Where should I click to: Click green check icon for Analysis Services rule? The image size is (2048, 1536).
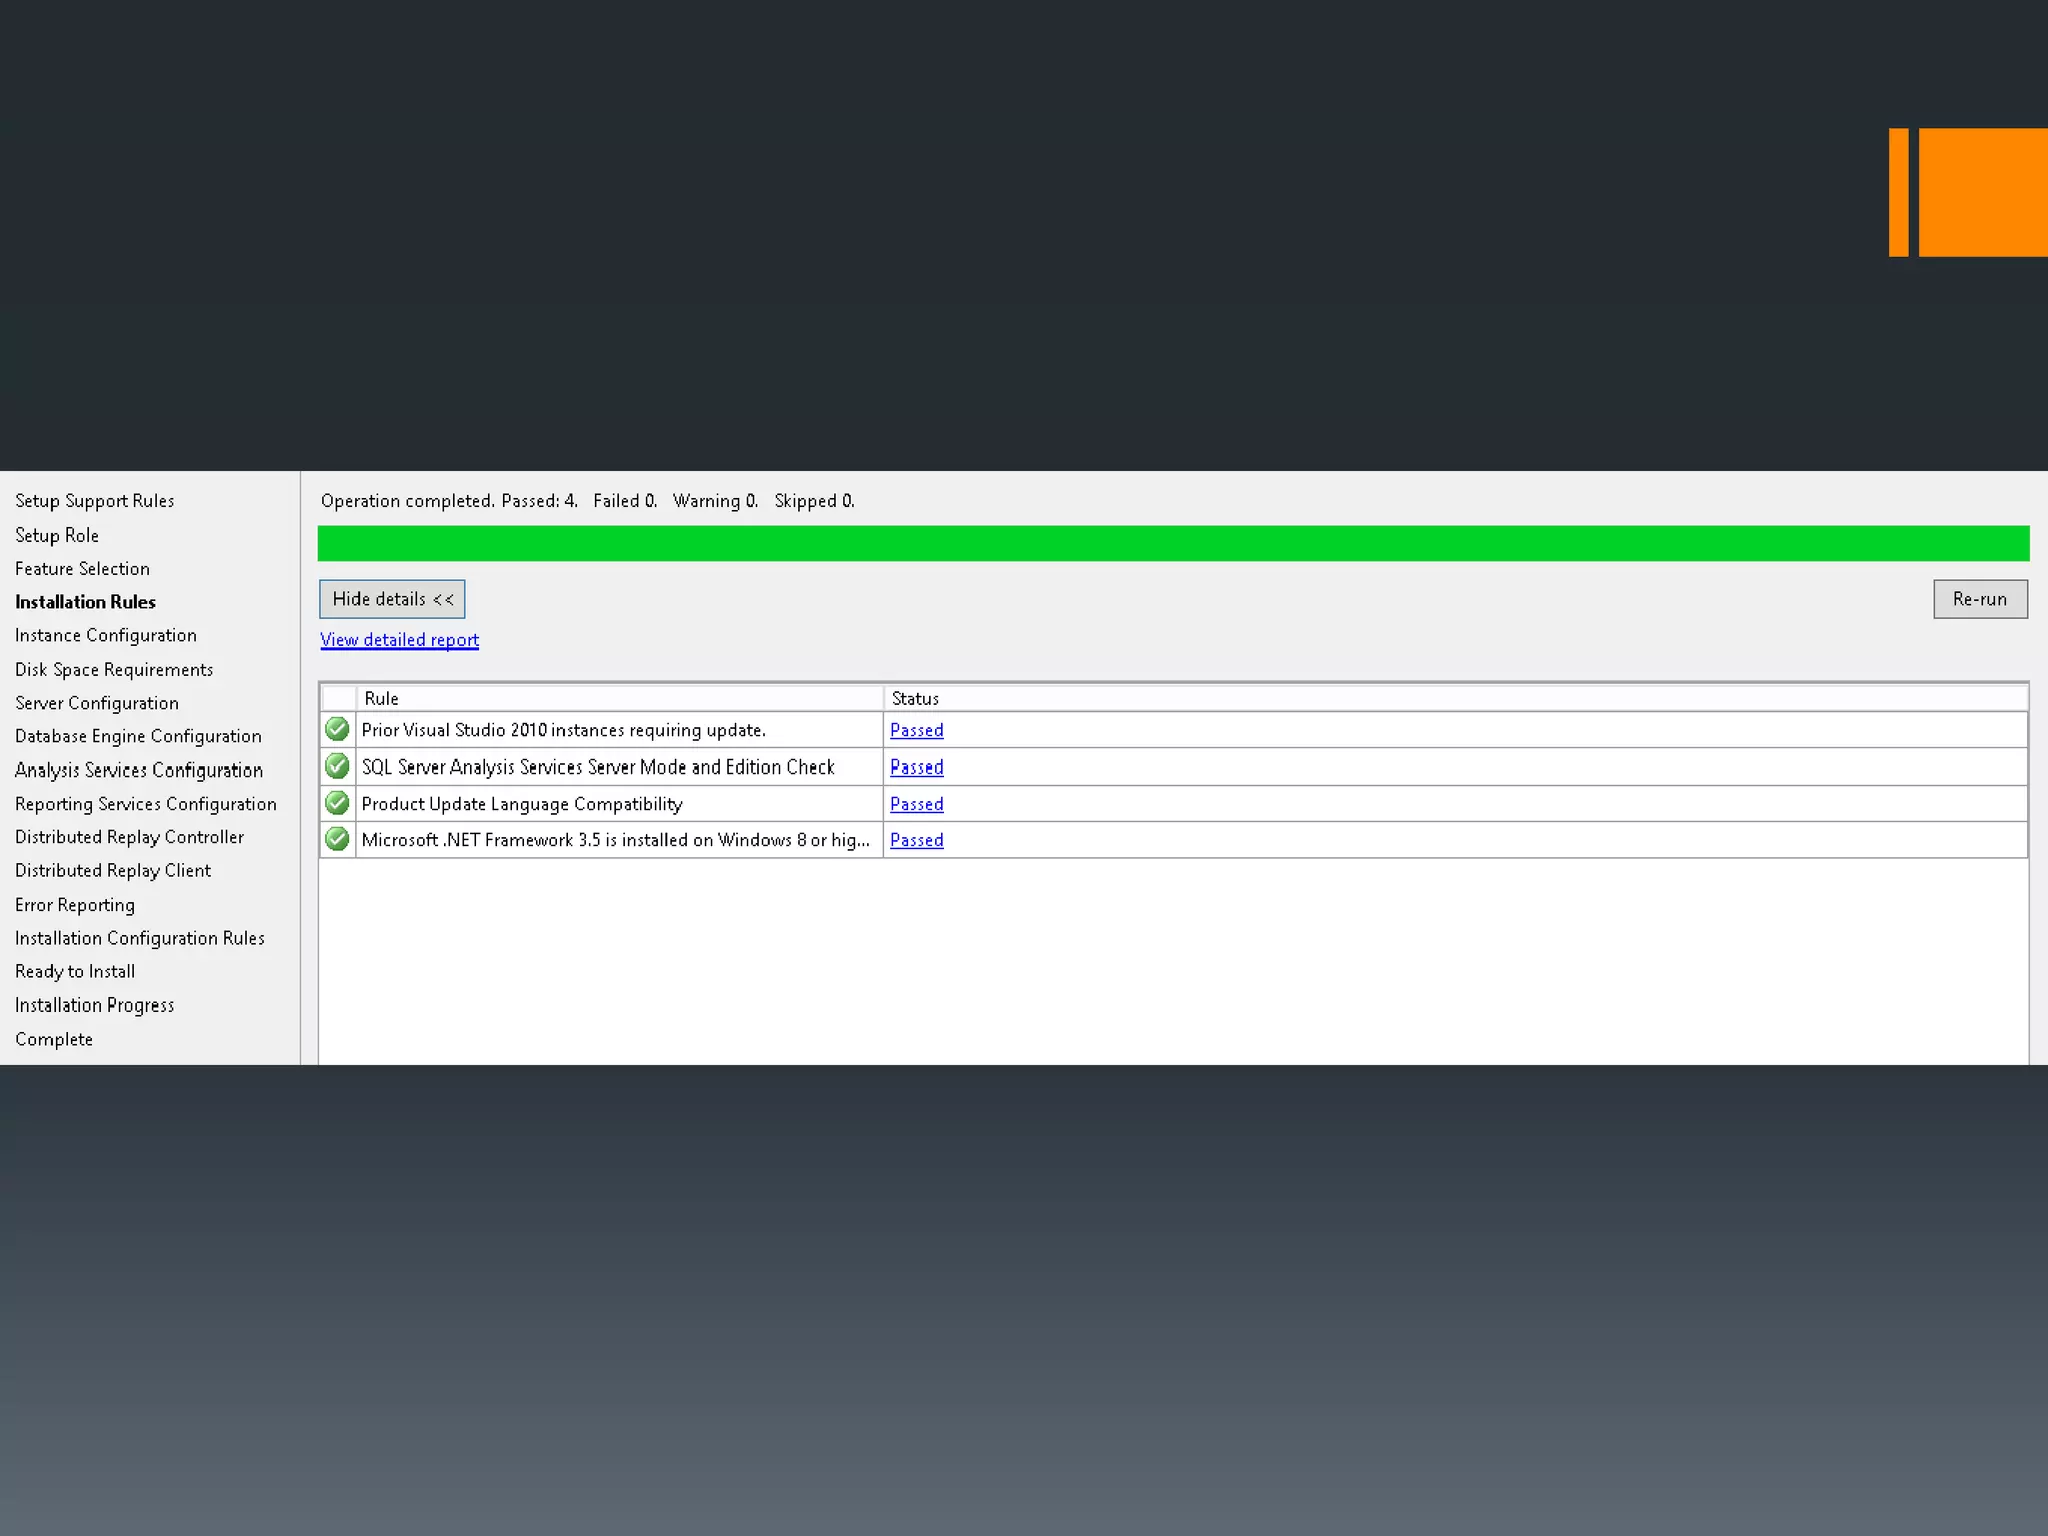337,766
